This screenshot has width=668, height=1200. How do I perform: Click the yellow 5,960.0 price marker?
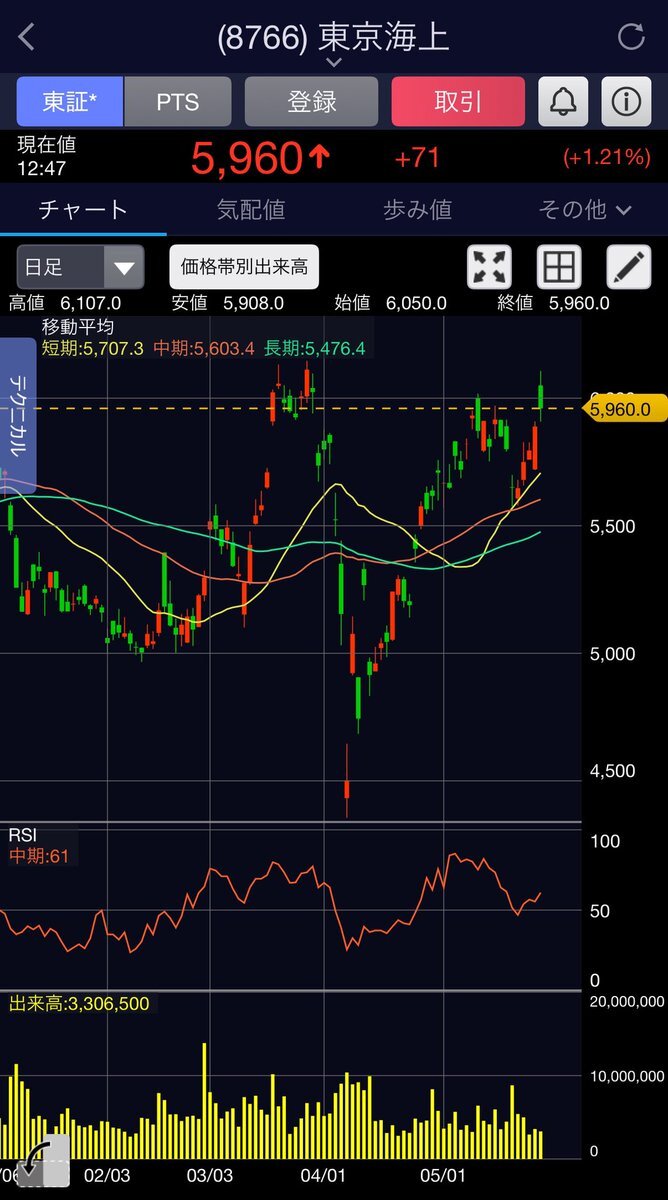[621, 408]
